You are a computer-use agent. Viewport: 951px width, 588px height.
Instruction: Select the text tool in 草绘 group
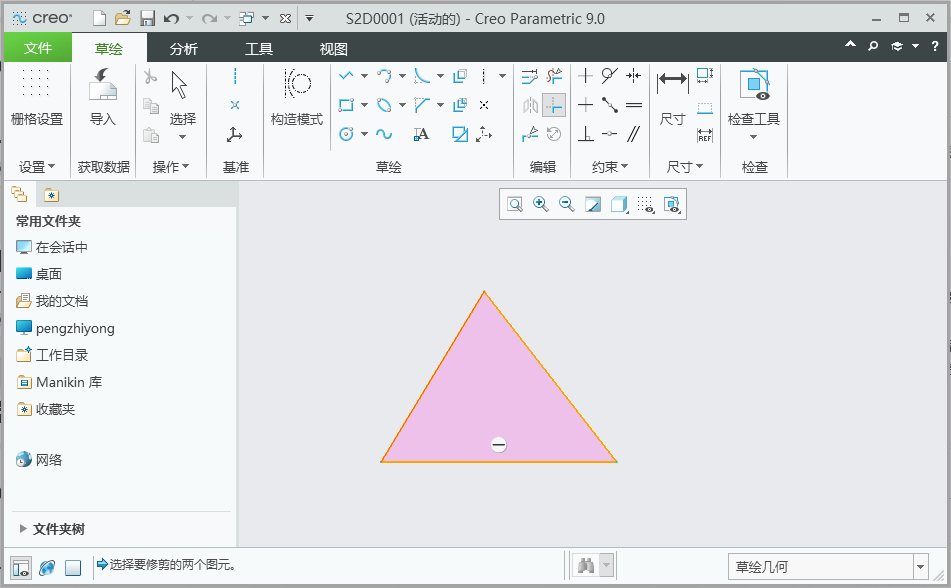coord(421,134)
